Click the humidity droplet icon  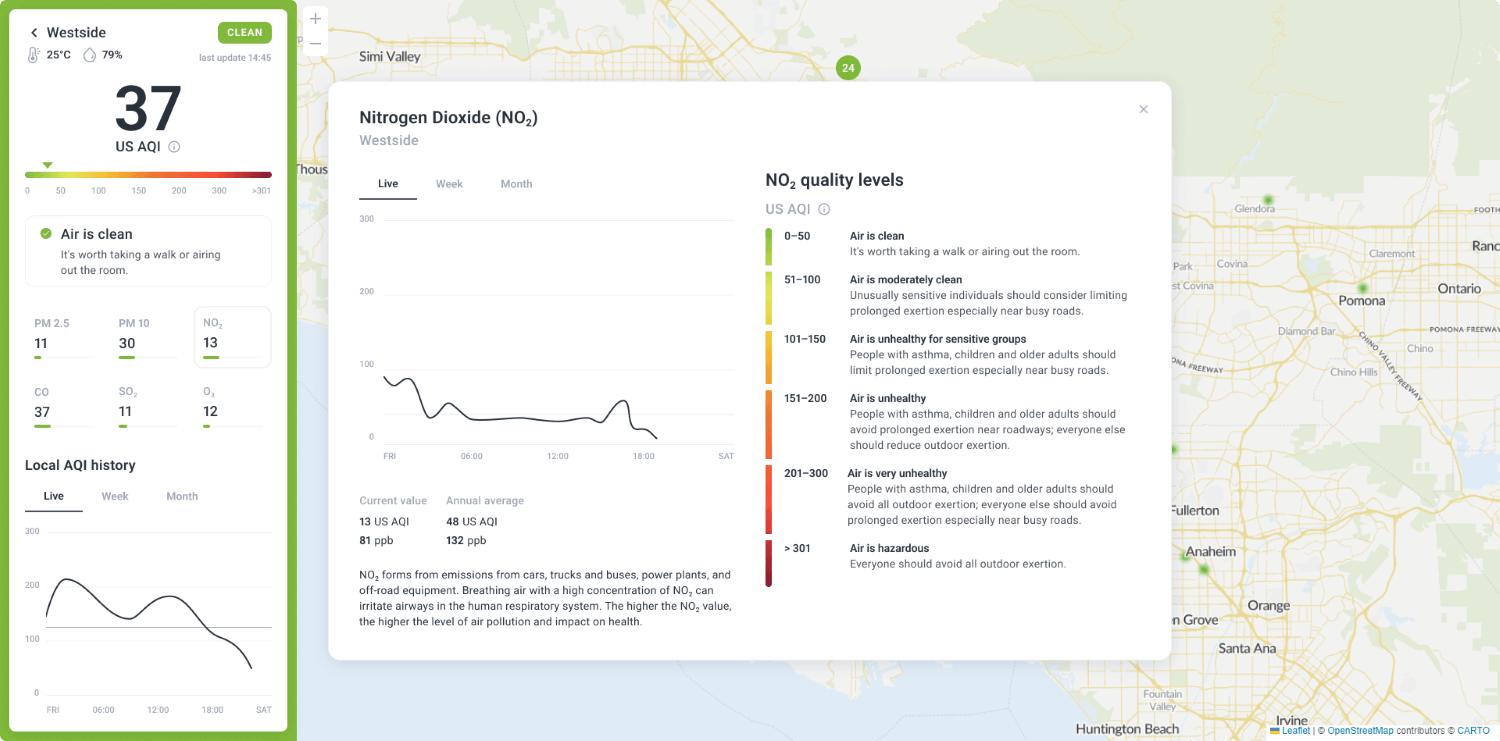click(x=89, y=55)
